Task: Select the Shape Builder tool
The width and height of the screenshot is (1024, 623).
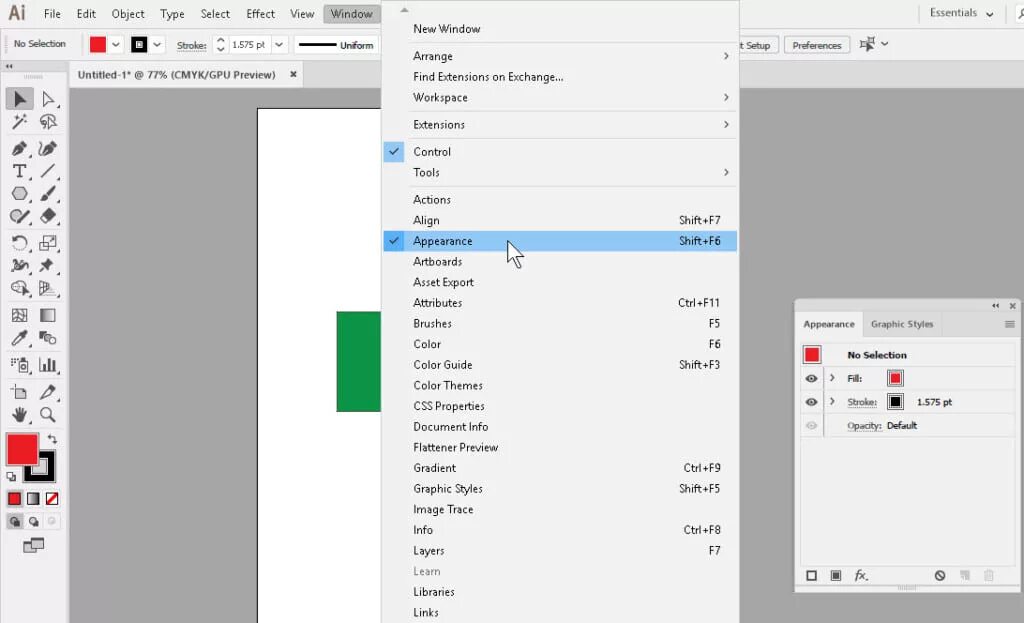Action: tap(20, 288)
